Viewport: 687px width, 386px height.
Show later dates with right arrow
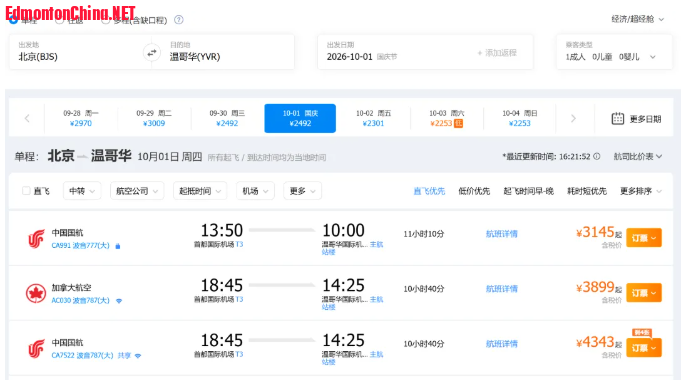[573, 118]
